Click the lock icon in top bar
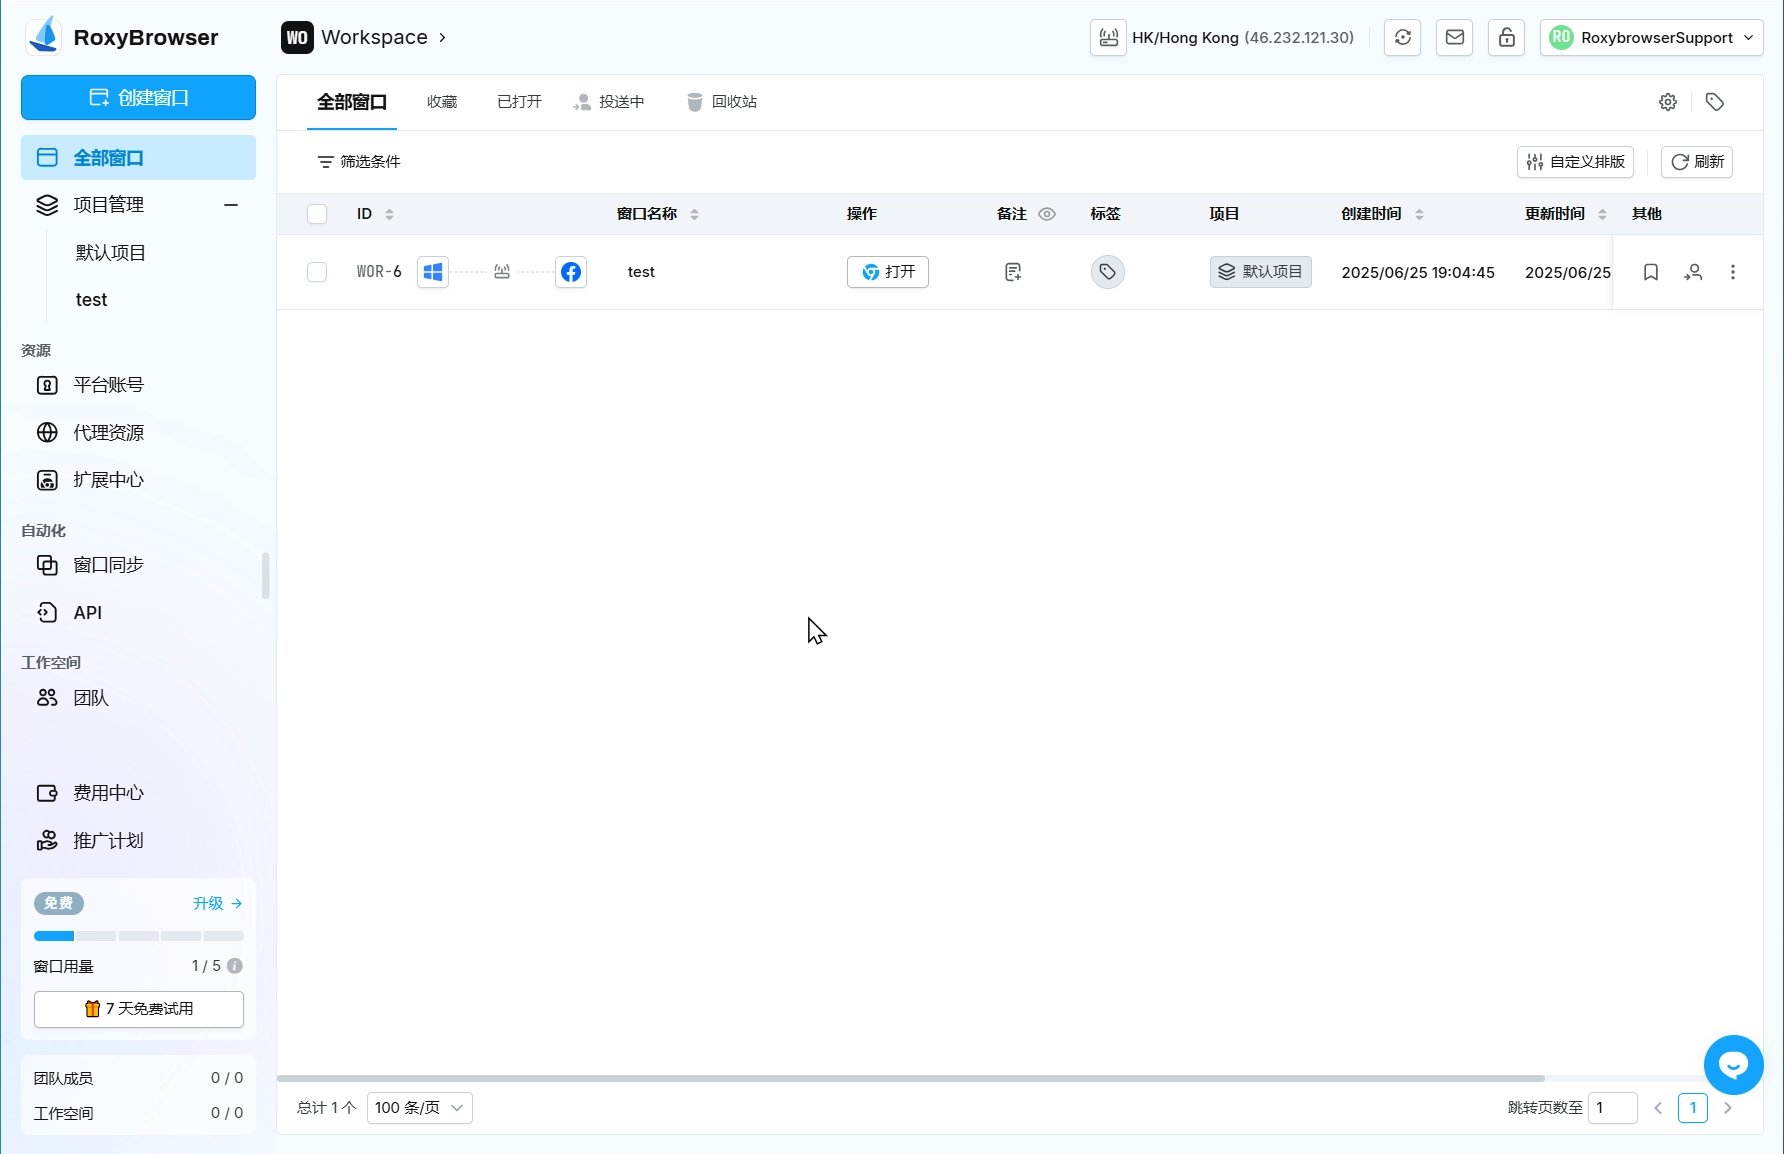The width and height of the screenshot is (1784, 1154). (x=1506, y=38)
